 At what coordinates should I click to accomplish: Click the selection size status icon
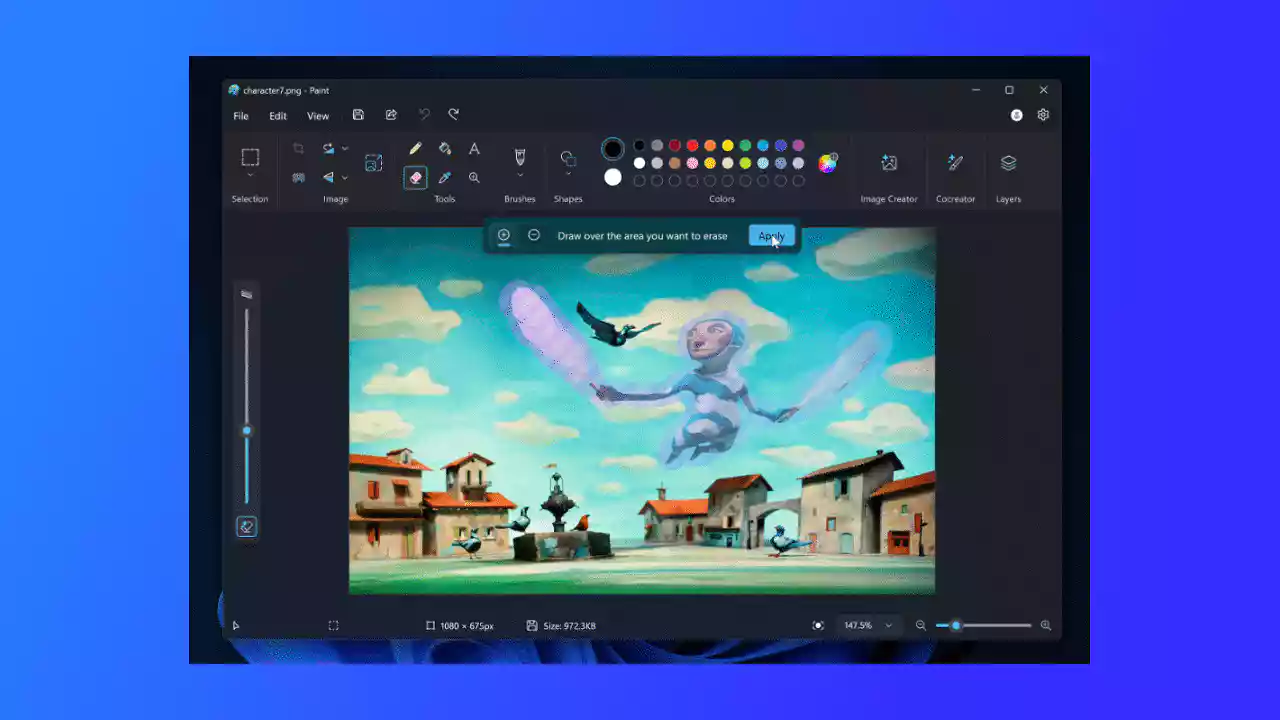pos(333,626)
